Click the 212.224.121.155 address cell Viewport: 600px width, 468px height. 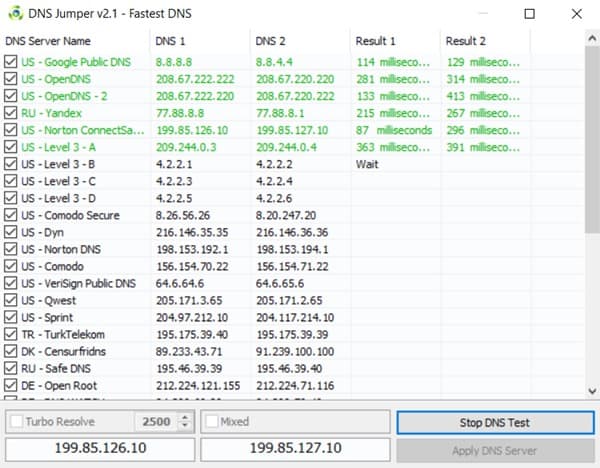198,385
